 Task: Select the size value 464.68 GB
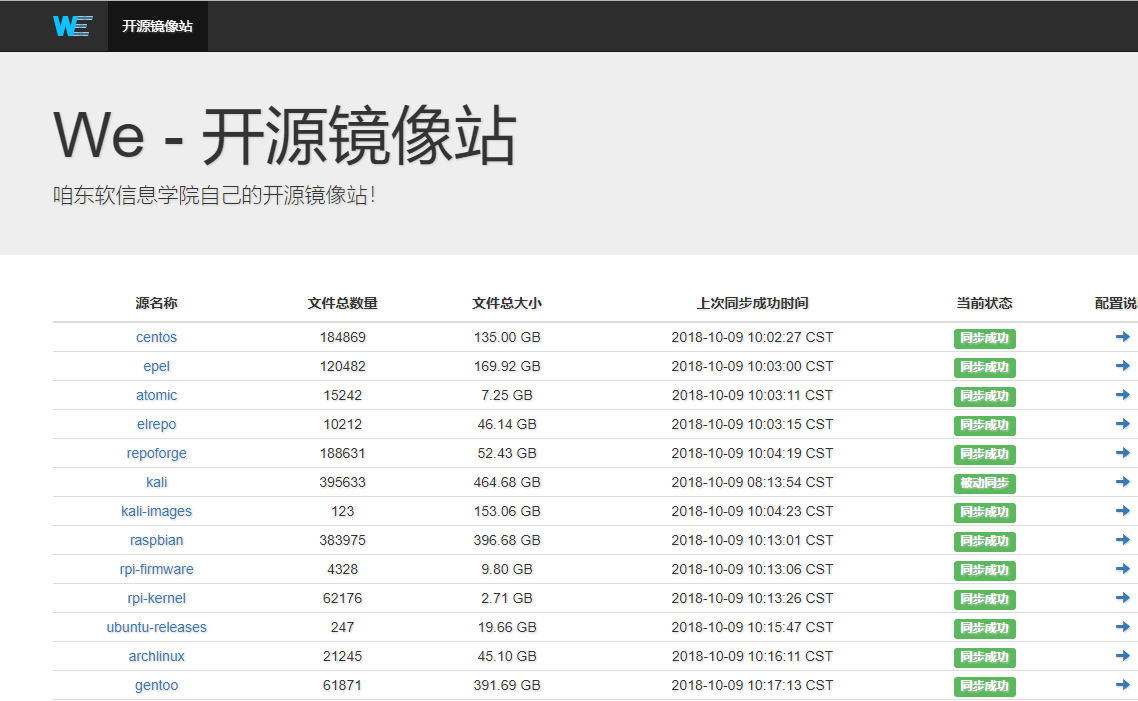507,483
